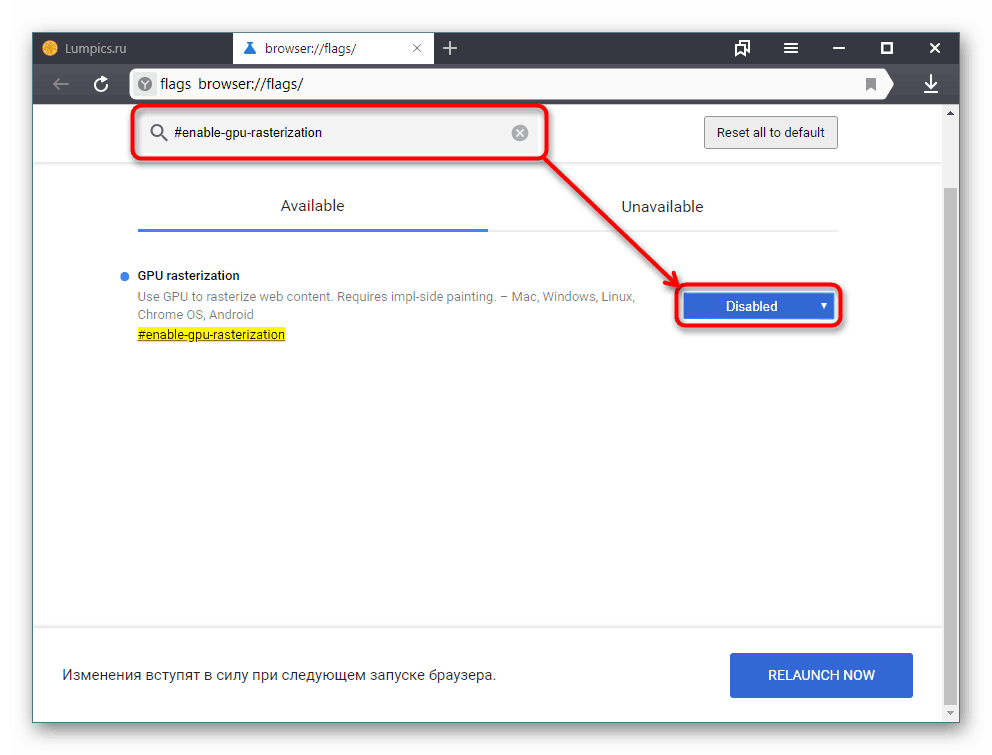
Task: Open the #enable-gpu-rasterization highlighted link
Action: 211,334
